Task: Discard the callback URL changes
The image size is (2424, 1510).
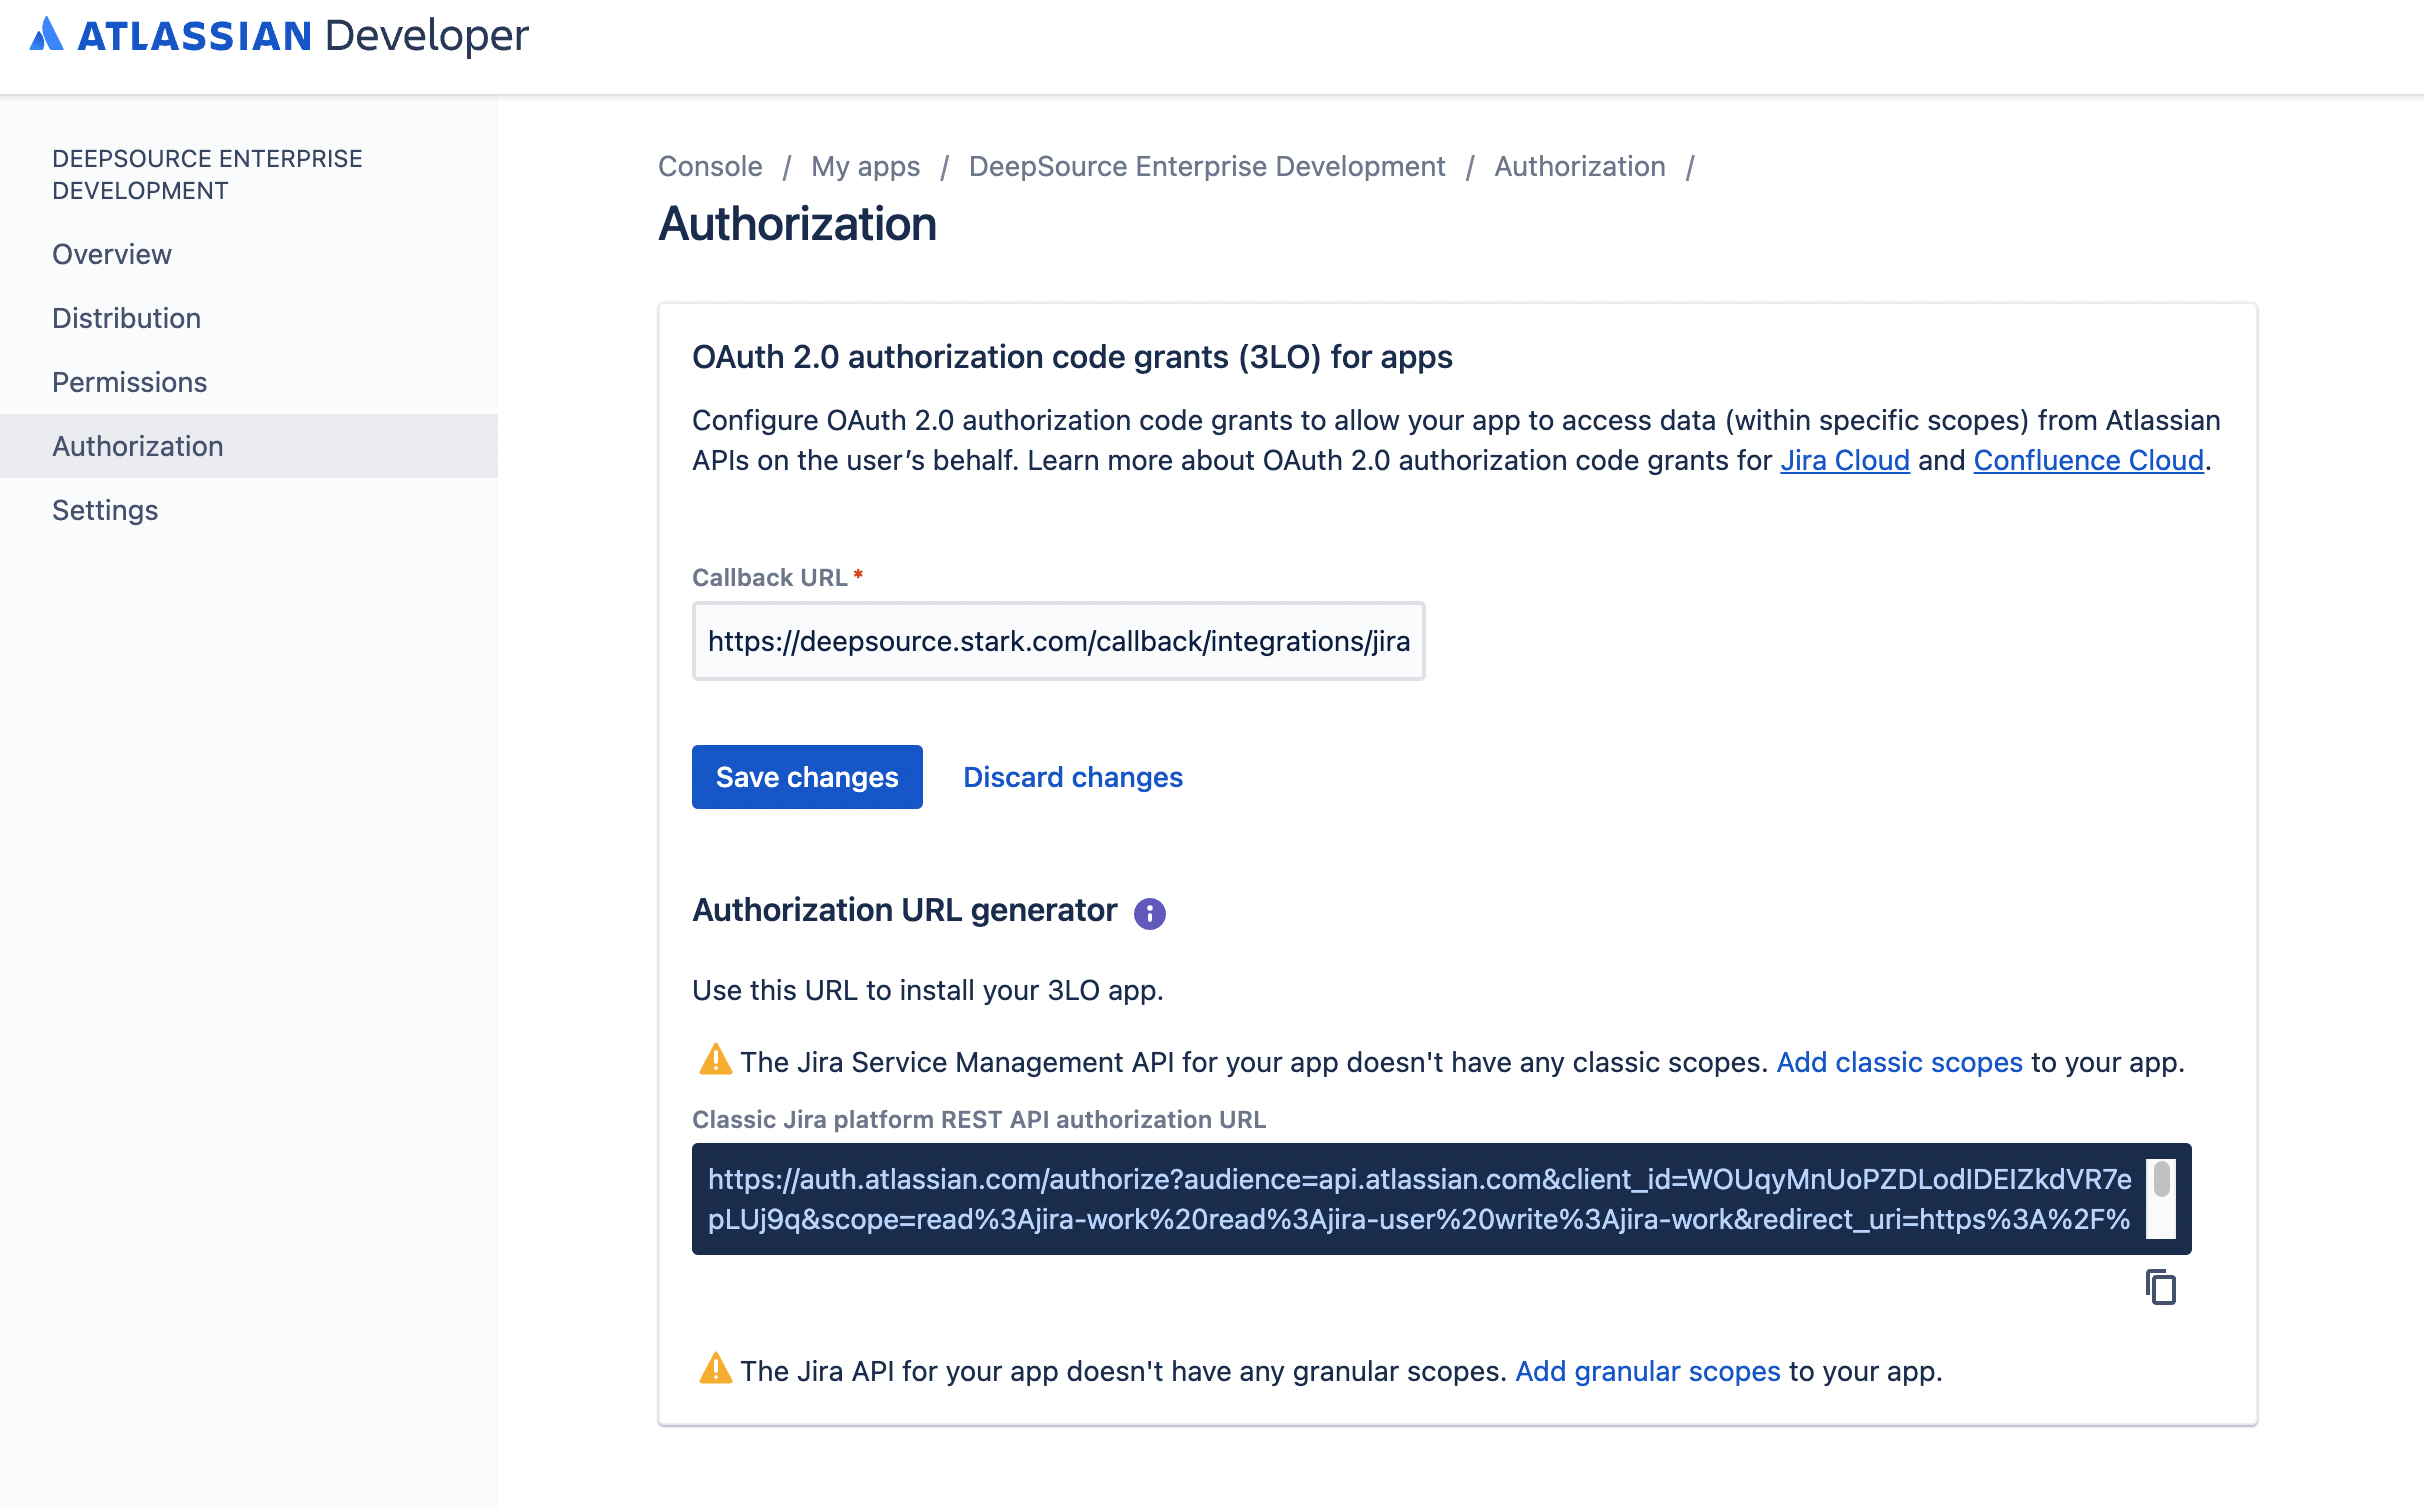Action: click(x=1071, y=777)
